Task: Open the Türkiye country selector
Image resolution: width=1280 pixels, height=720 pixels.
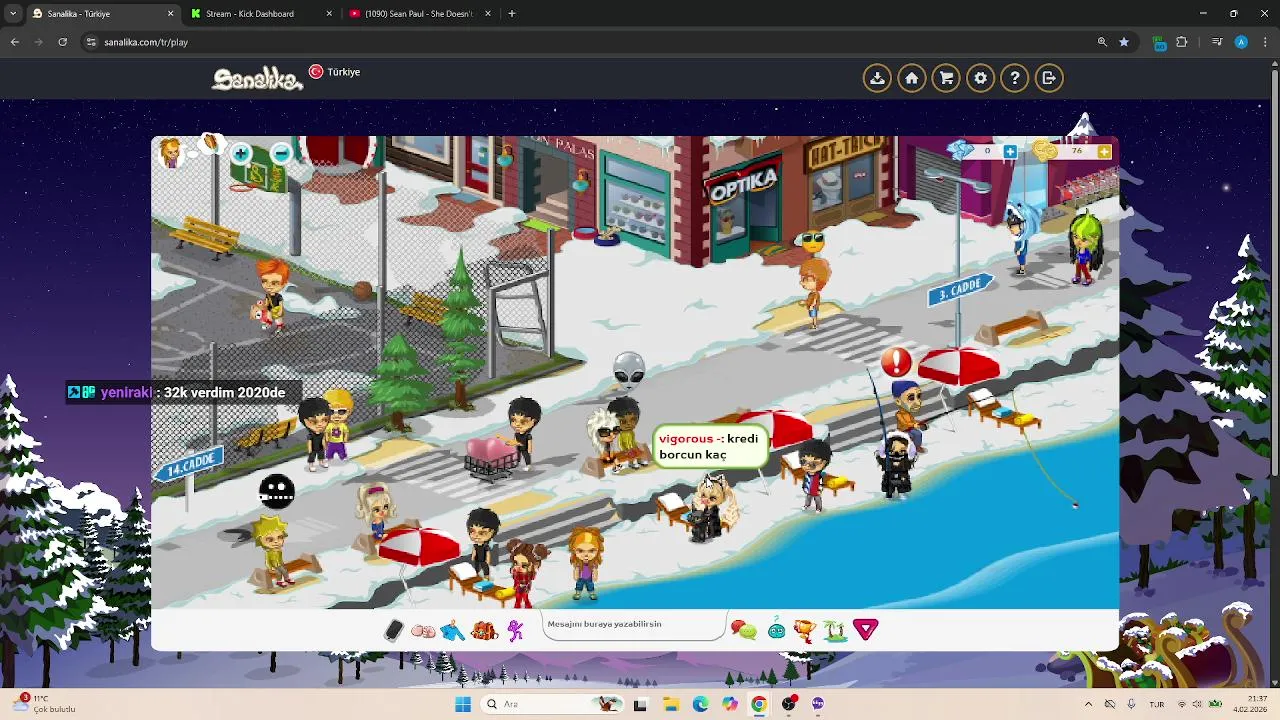Action: pyautogui.click(x=334, y=72)
